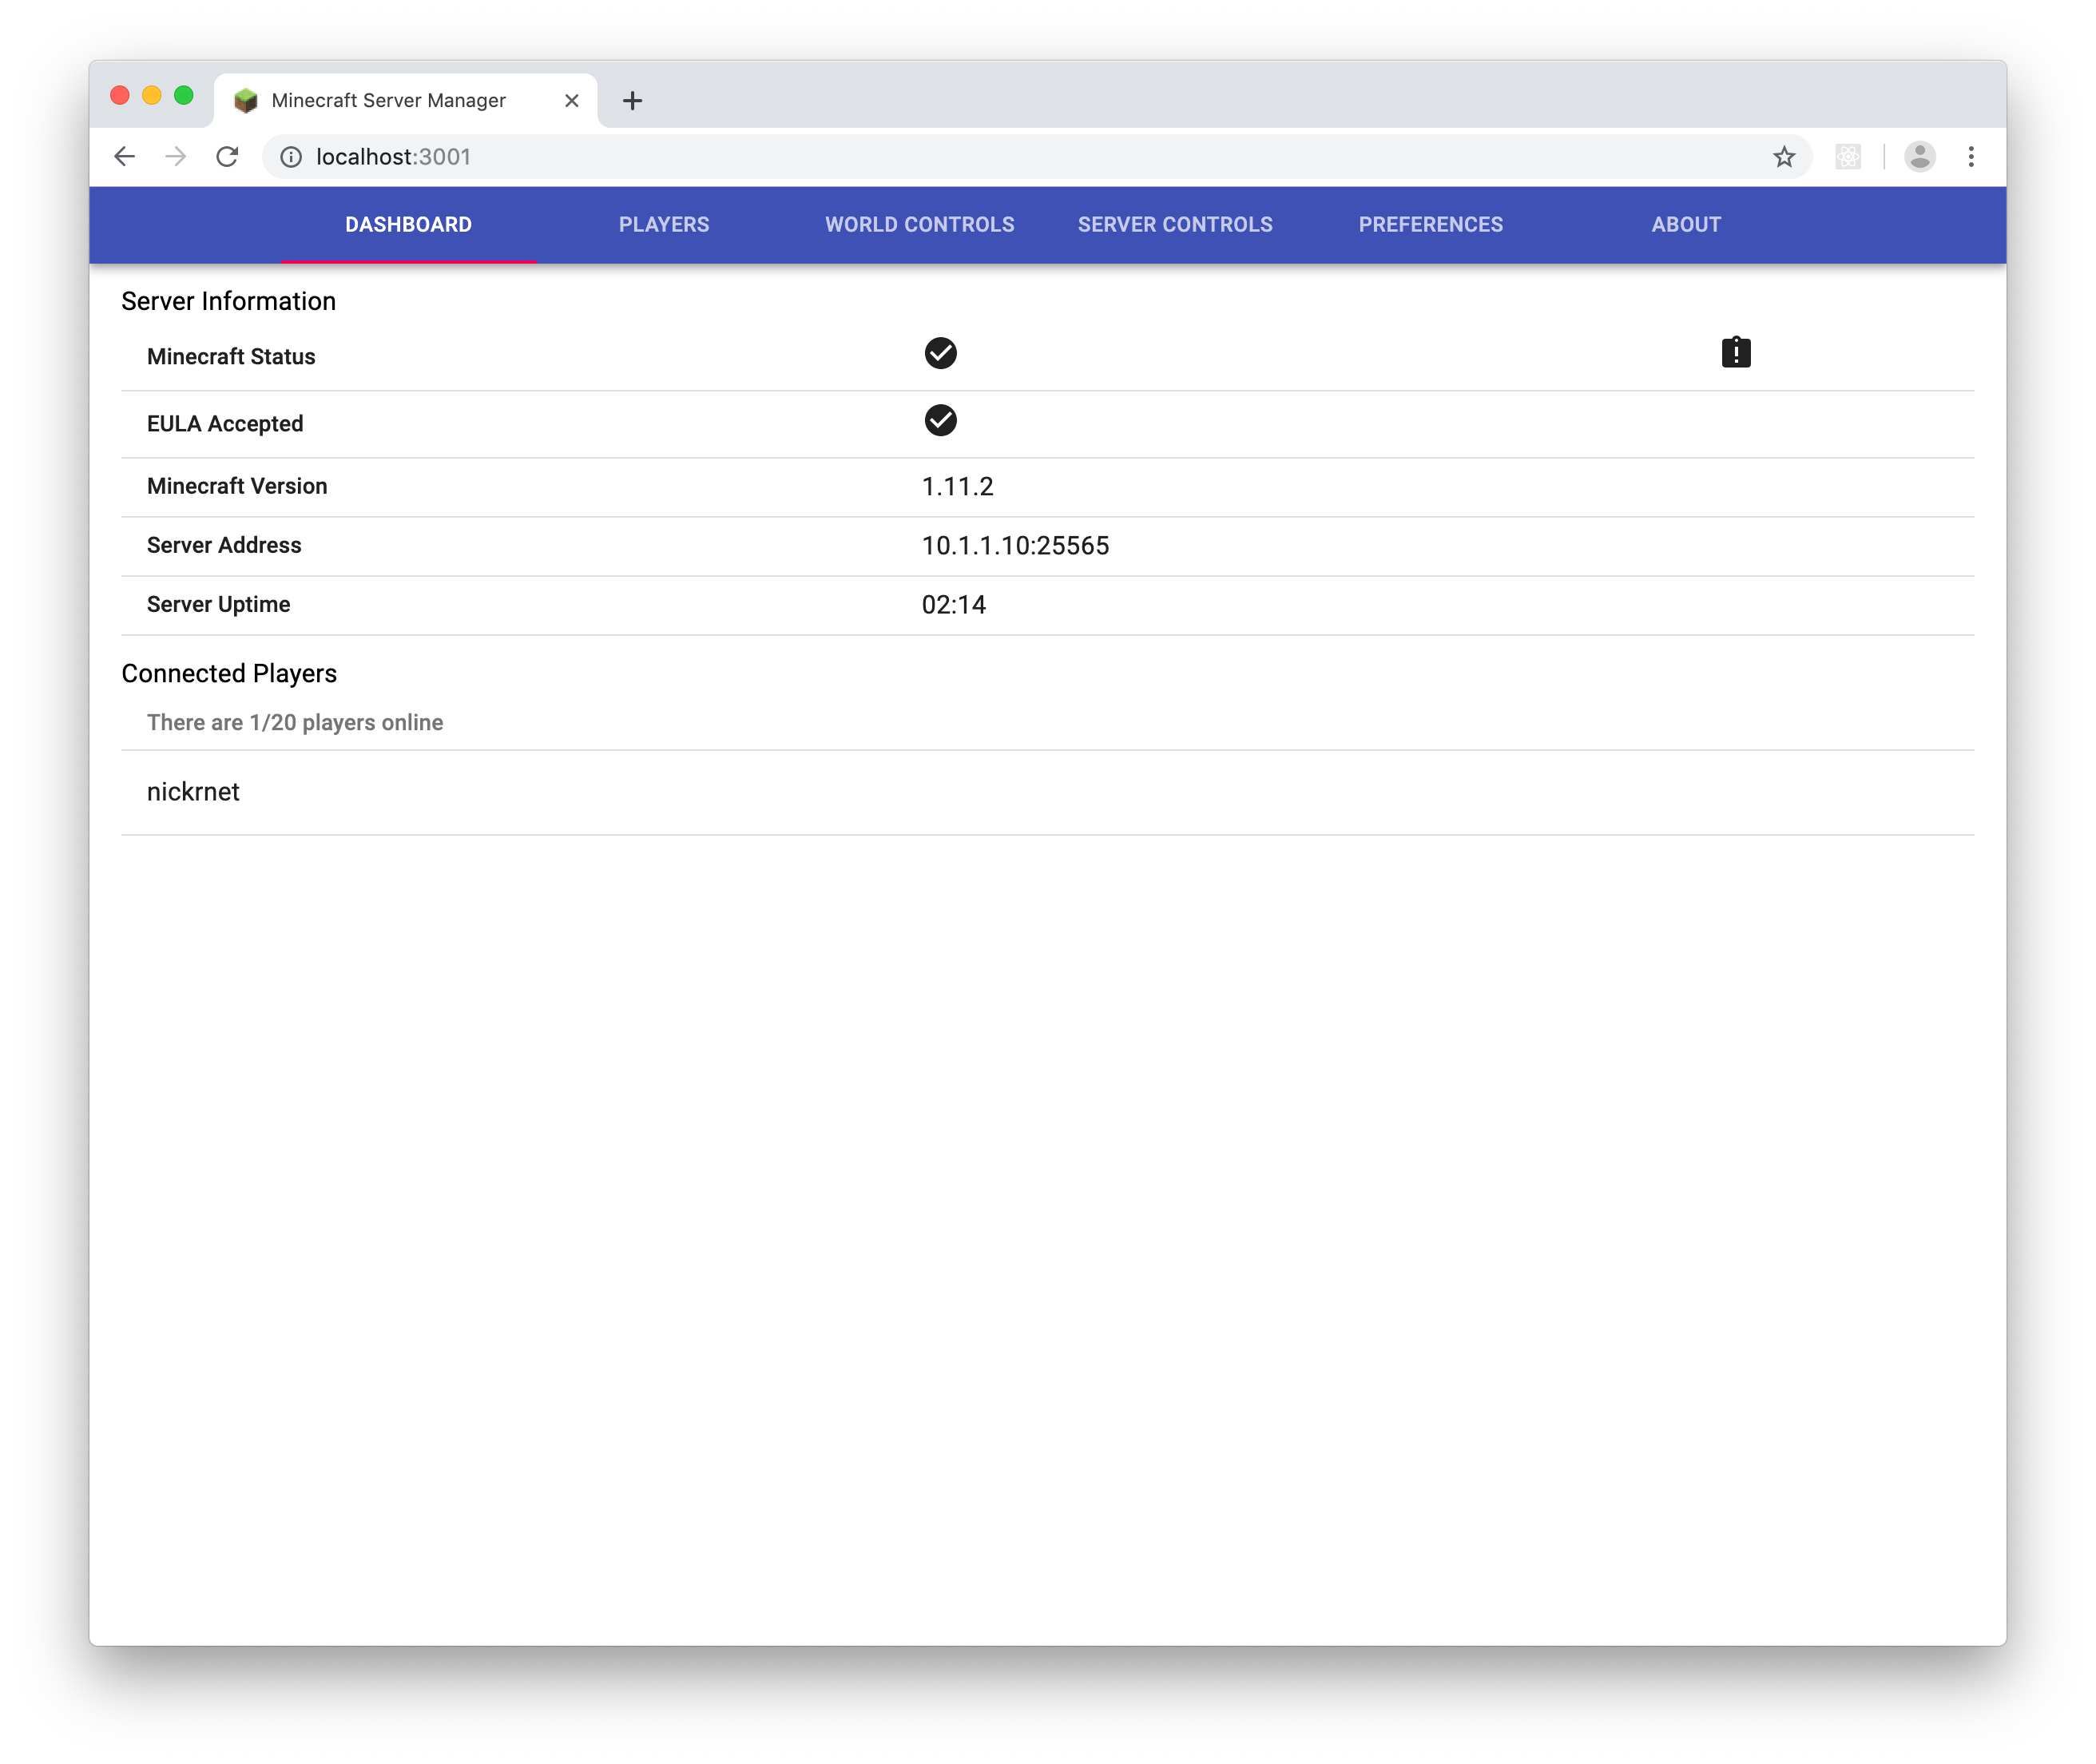Click the server address value field
The width and height of the screenshot is (2096, 1764).
[x=1017, y=544]
